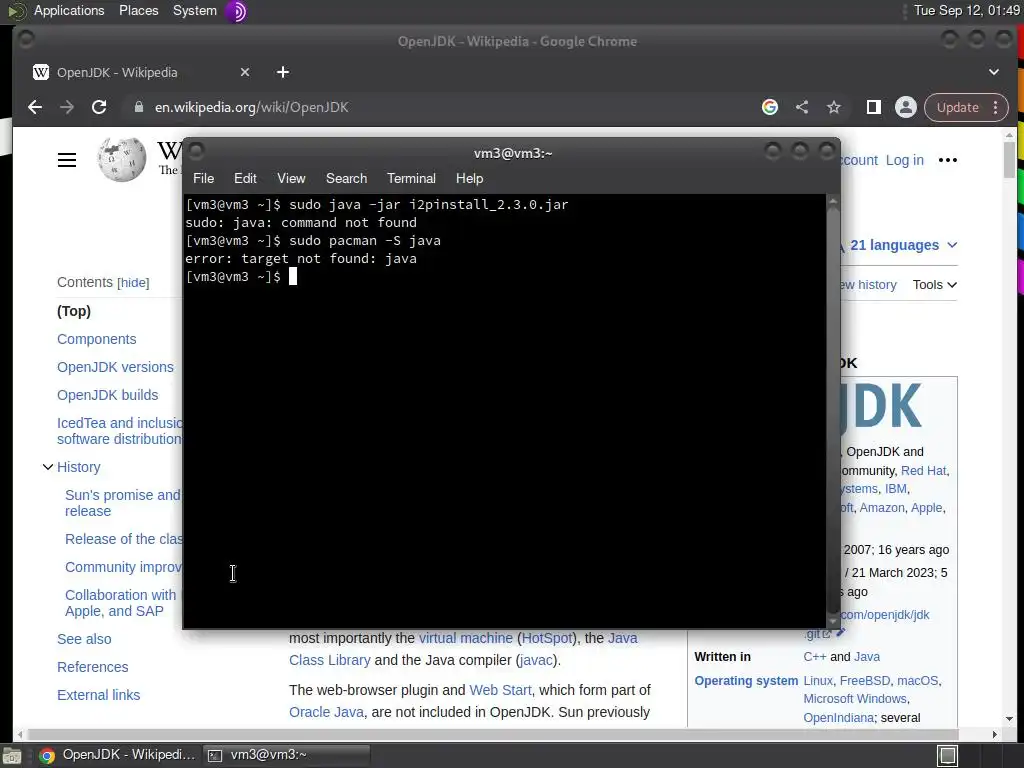Click the Log in link
The height and width of the screenshot is (768, 1024).
(x=904, y=160)
